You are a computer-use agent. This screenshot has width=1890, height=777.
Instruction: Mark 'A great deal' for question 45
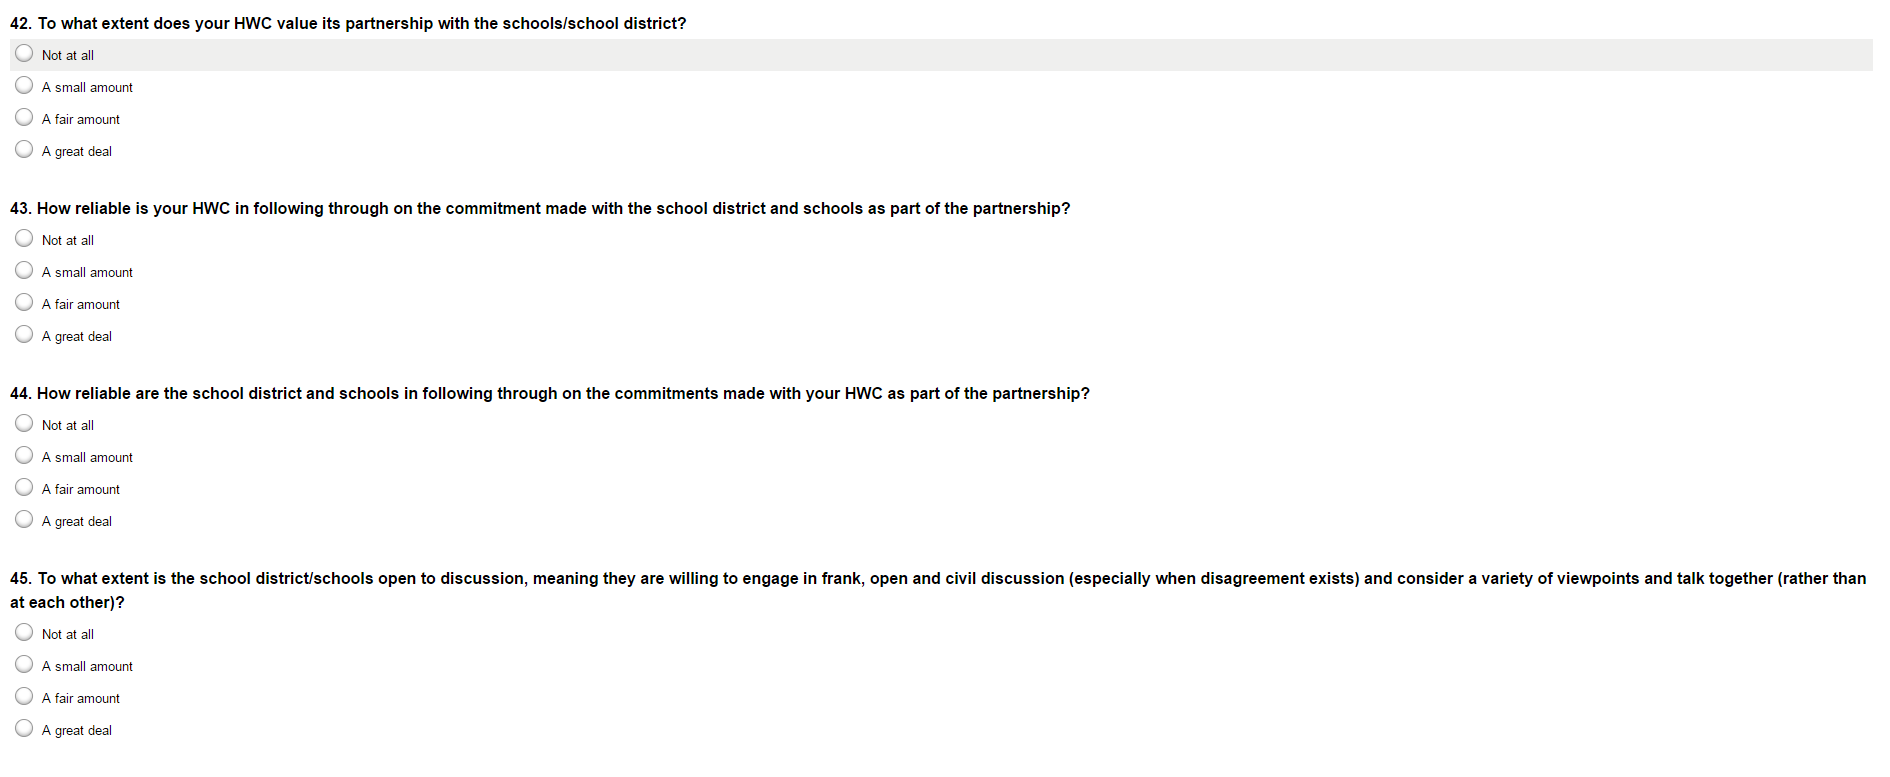click(x=24, y=729)
